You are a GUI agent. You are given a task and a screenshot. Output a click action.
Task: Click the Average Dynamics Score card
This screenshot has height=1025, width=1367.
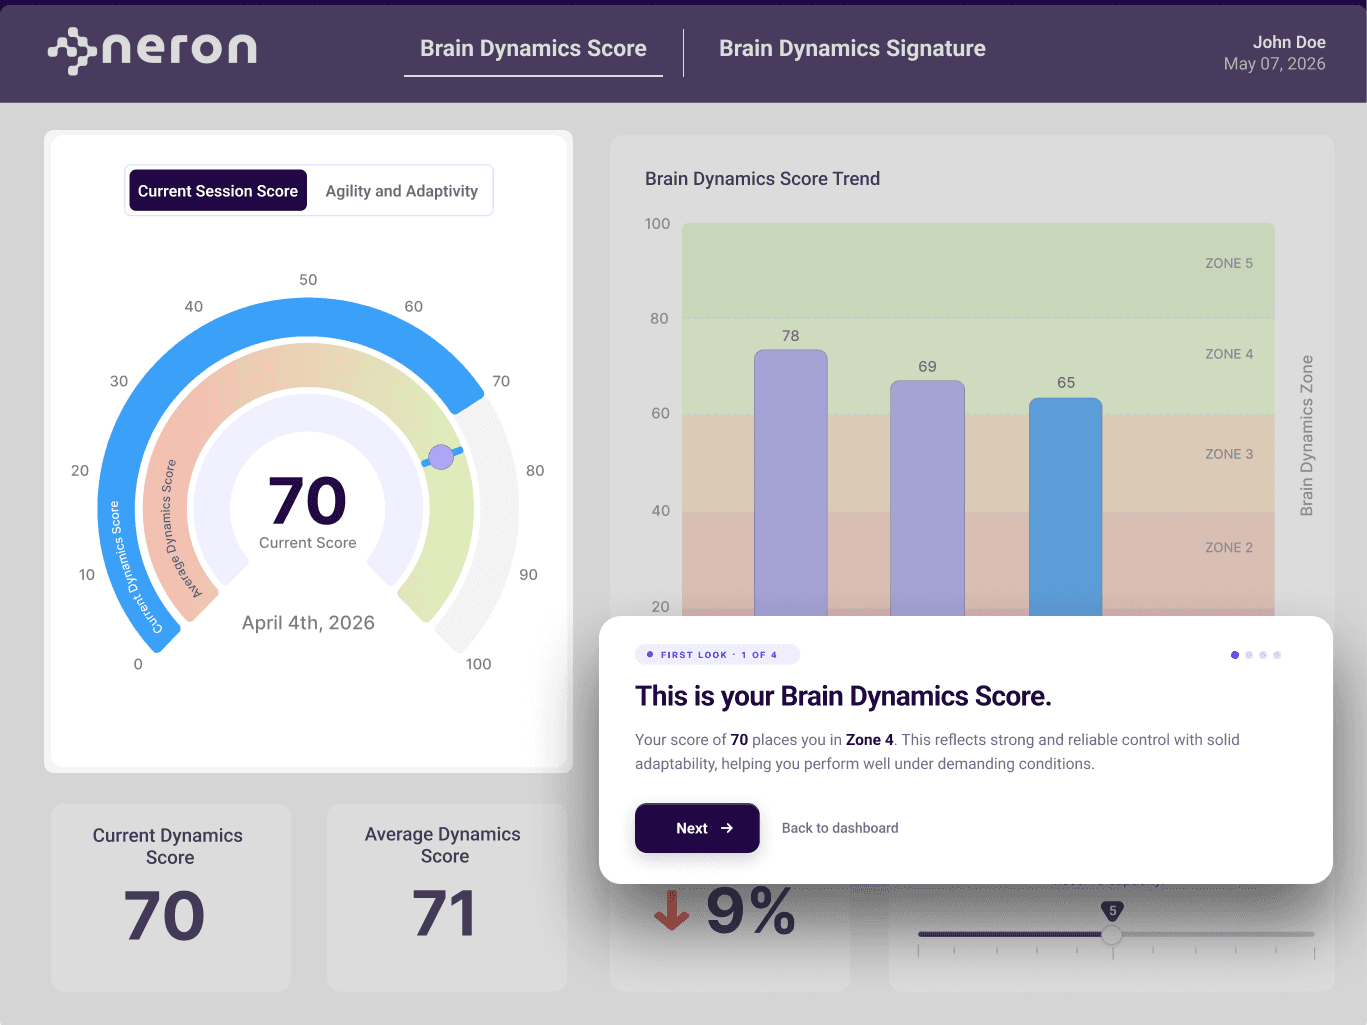[447, 897]
